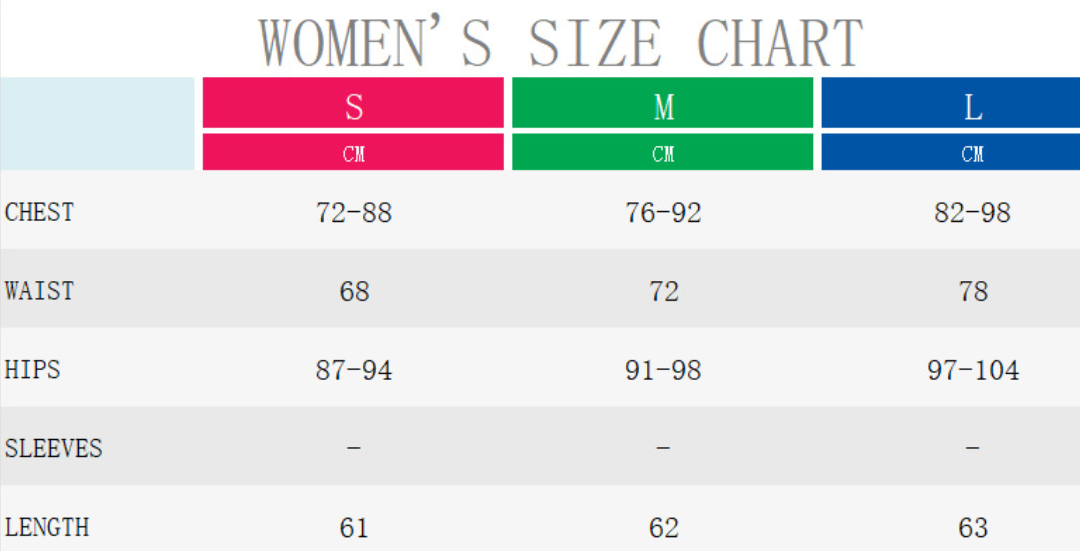The height and width of the screenshot is (551, 1080).
Task: Click the green M size header
Action: tap(663, 104)
